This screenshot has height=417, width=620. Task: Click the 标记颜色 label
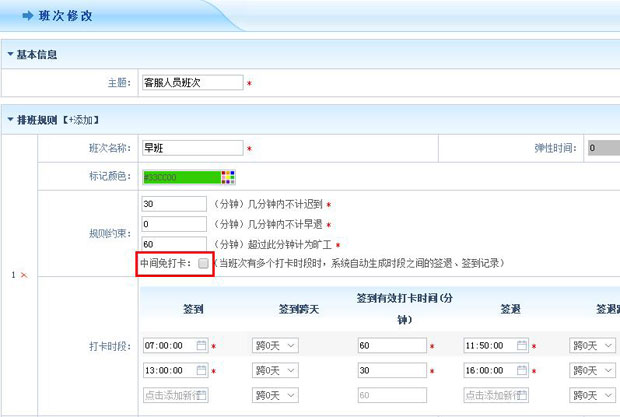pos(110,176)
